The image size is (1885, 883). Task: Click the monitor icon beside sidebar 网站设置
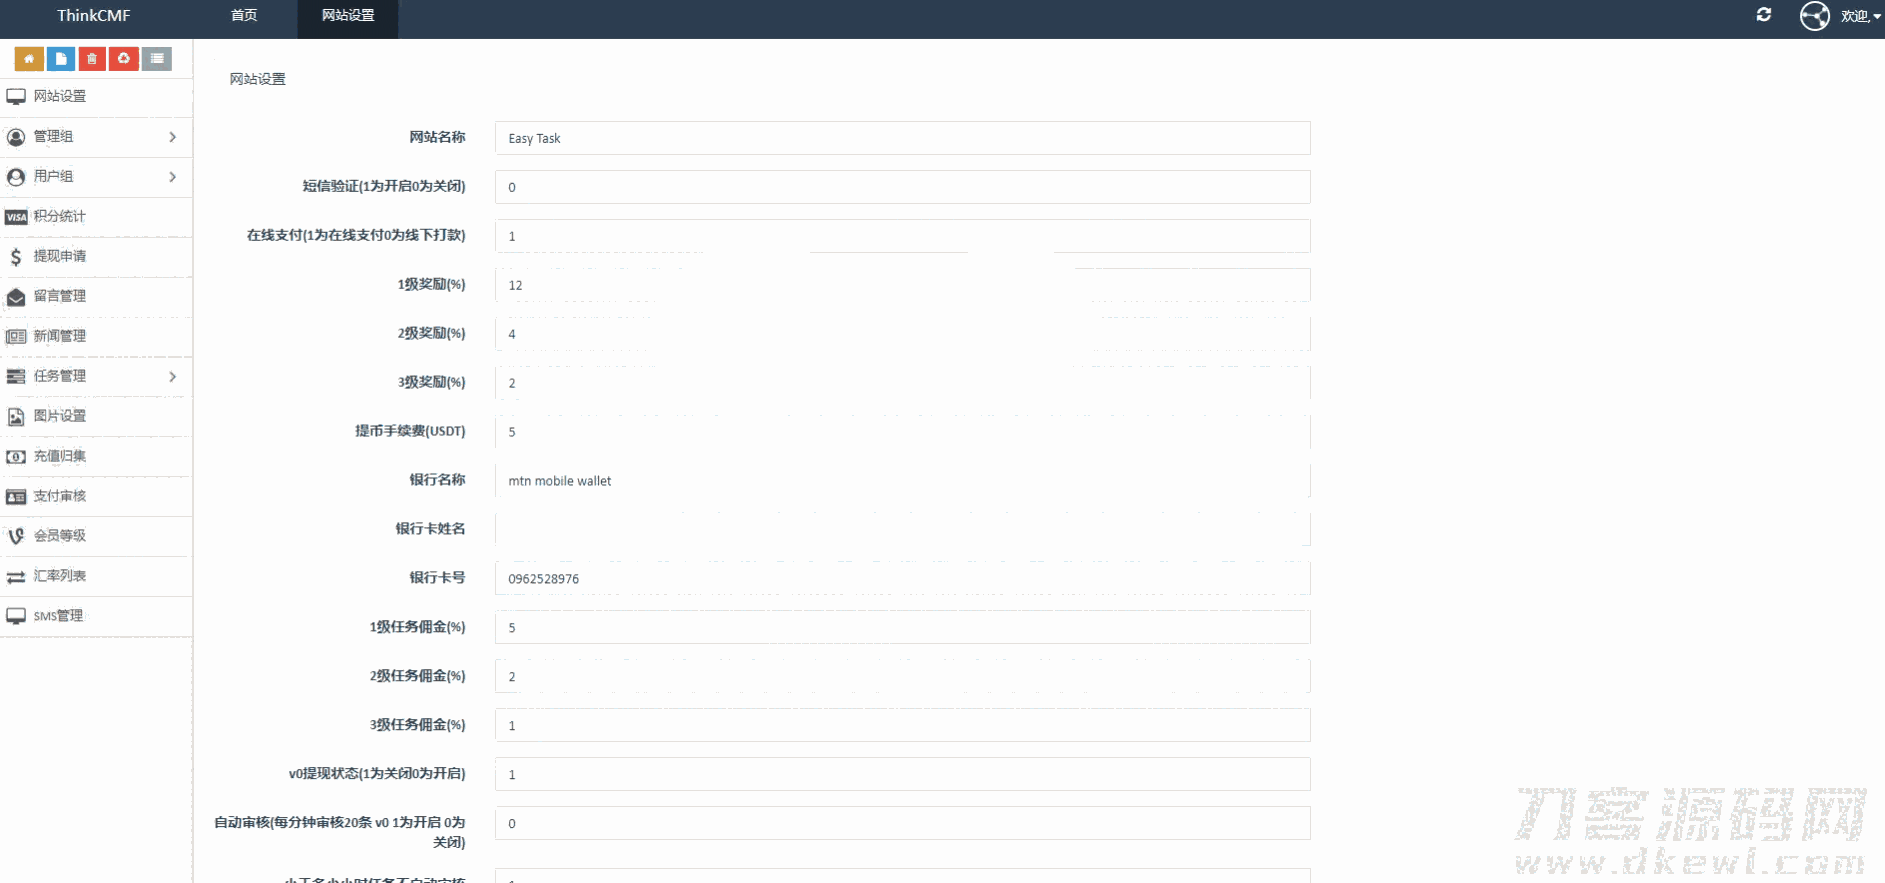[16, 97]
